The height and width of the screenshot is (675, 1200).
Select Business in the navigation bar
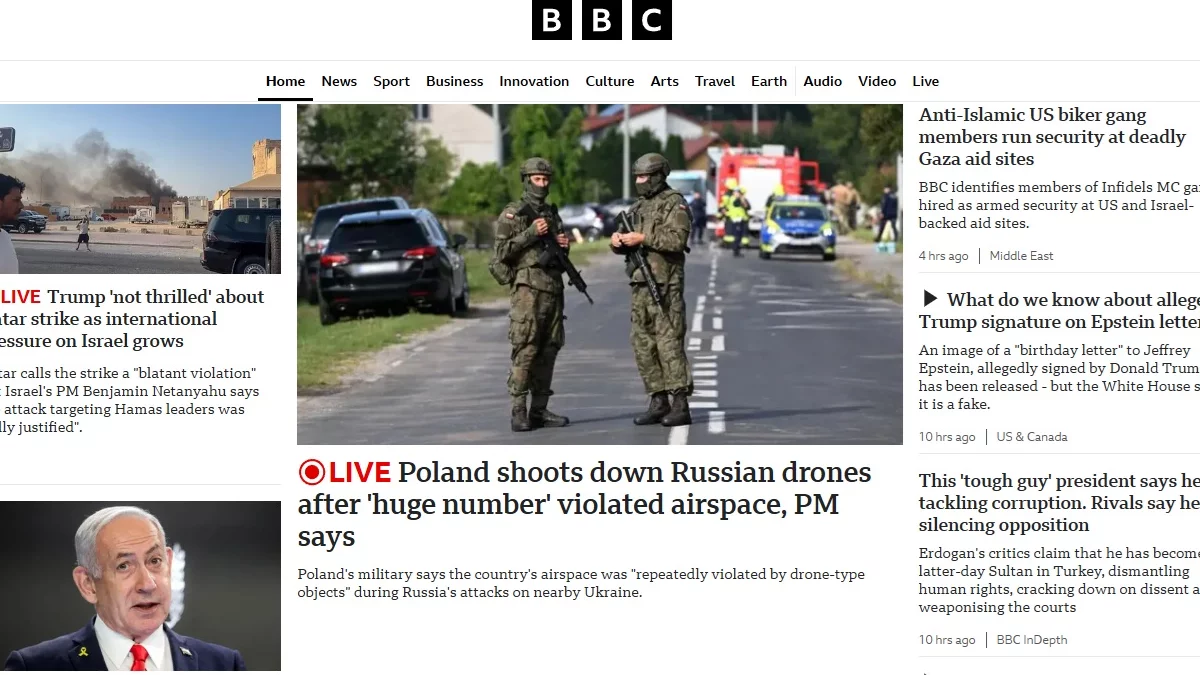click(454, 81)
